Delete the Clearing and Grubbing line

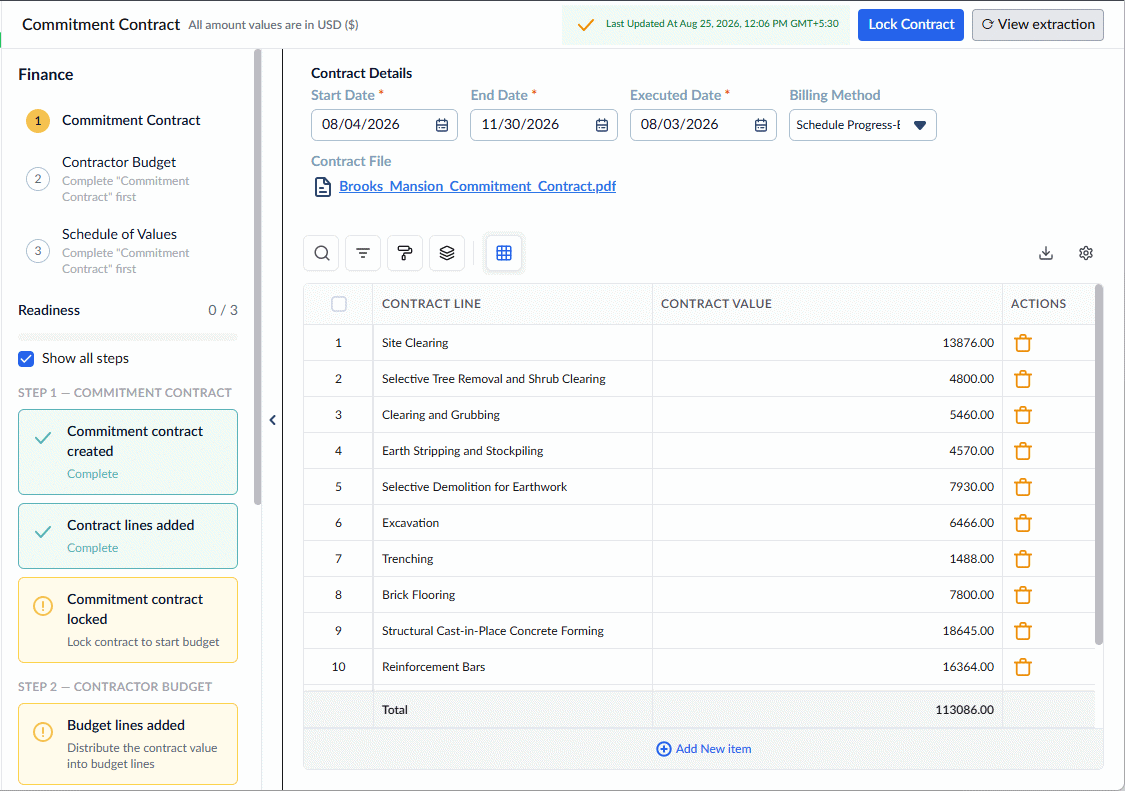1023,415
